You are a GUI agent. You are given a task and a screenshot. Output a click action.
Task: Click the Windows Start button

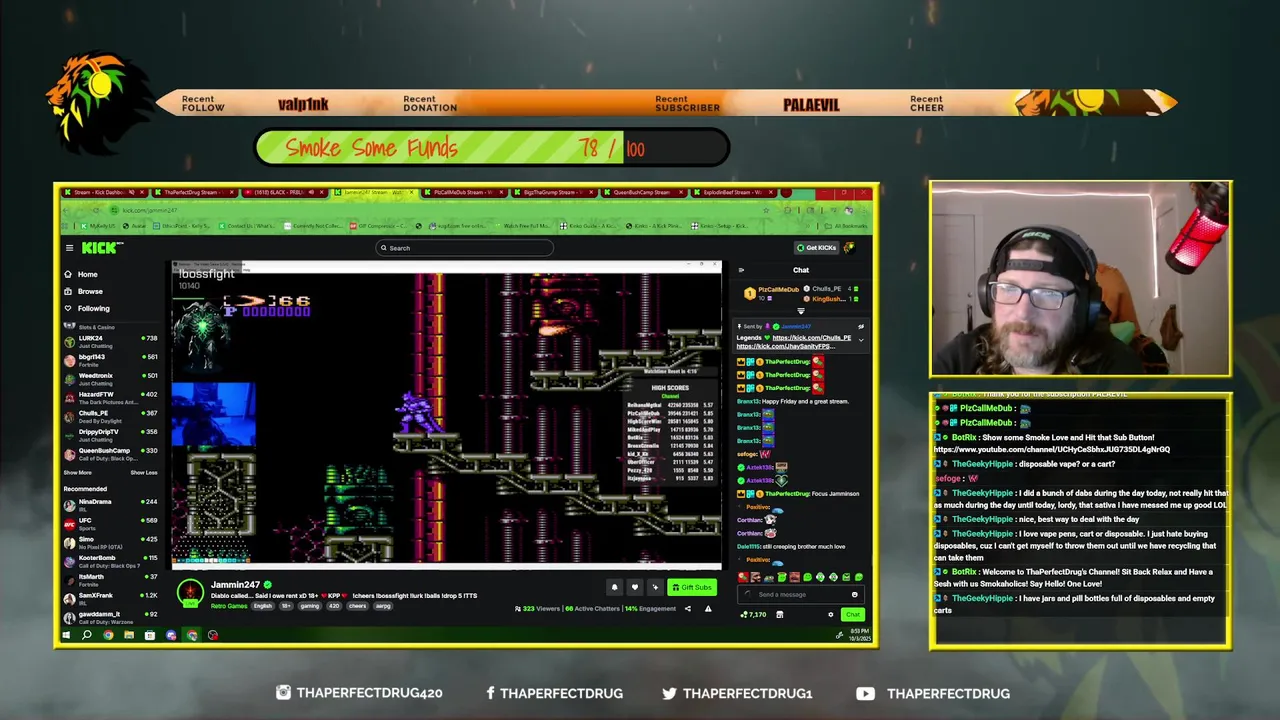(x=66, y=635)
